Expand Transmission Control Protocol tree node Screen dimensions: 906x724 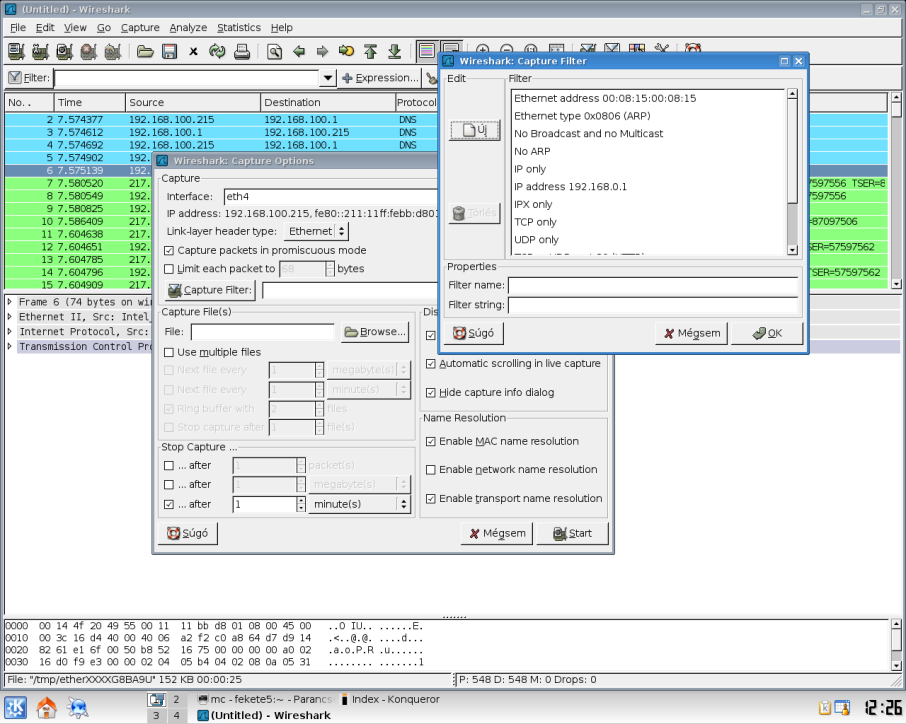pyautogui.click(x=10, y=346)
